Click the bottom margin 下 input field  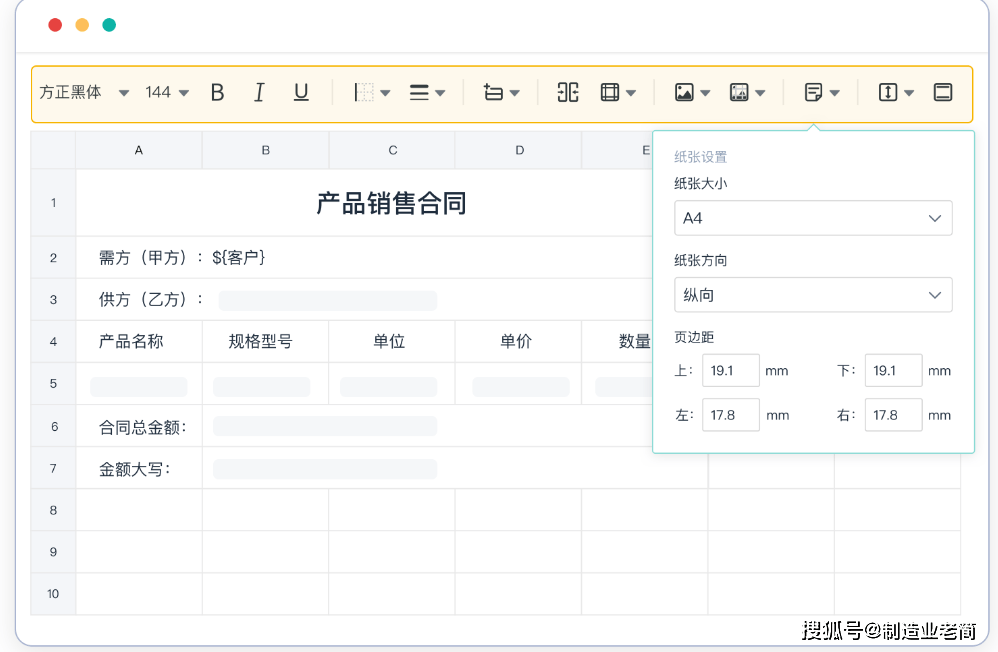894,371
